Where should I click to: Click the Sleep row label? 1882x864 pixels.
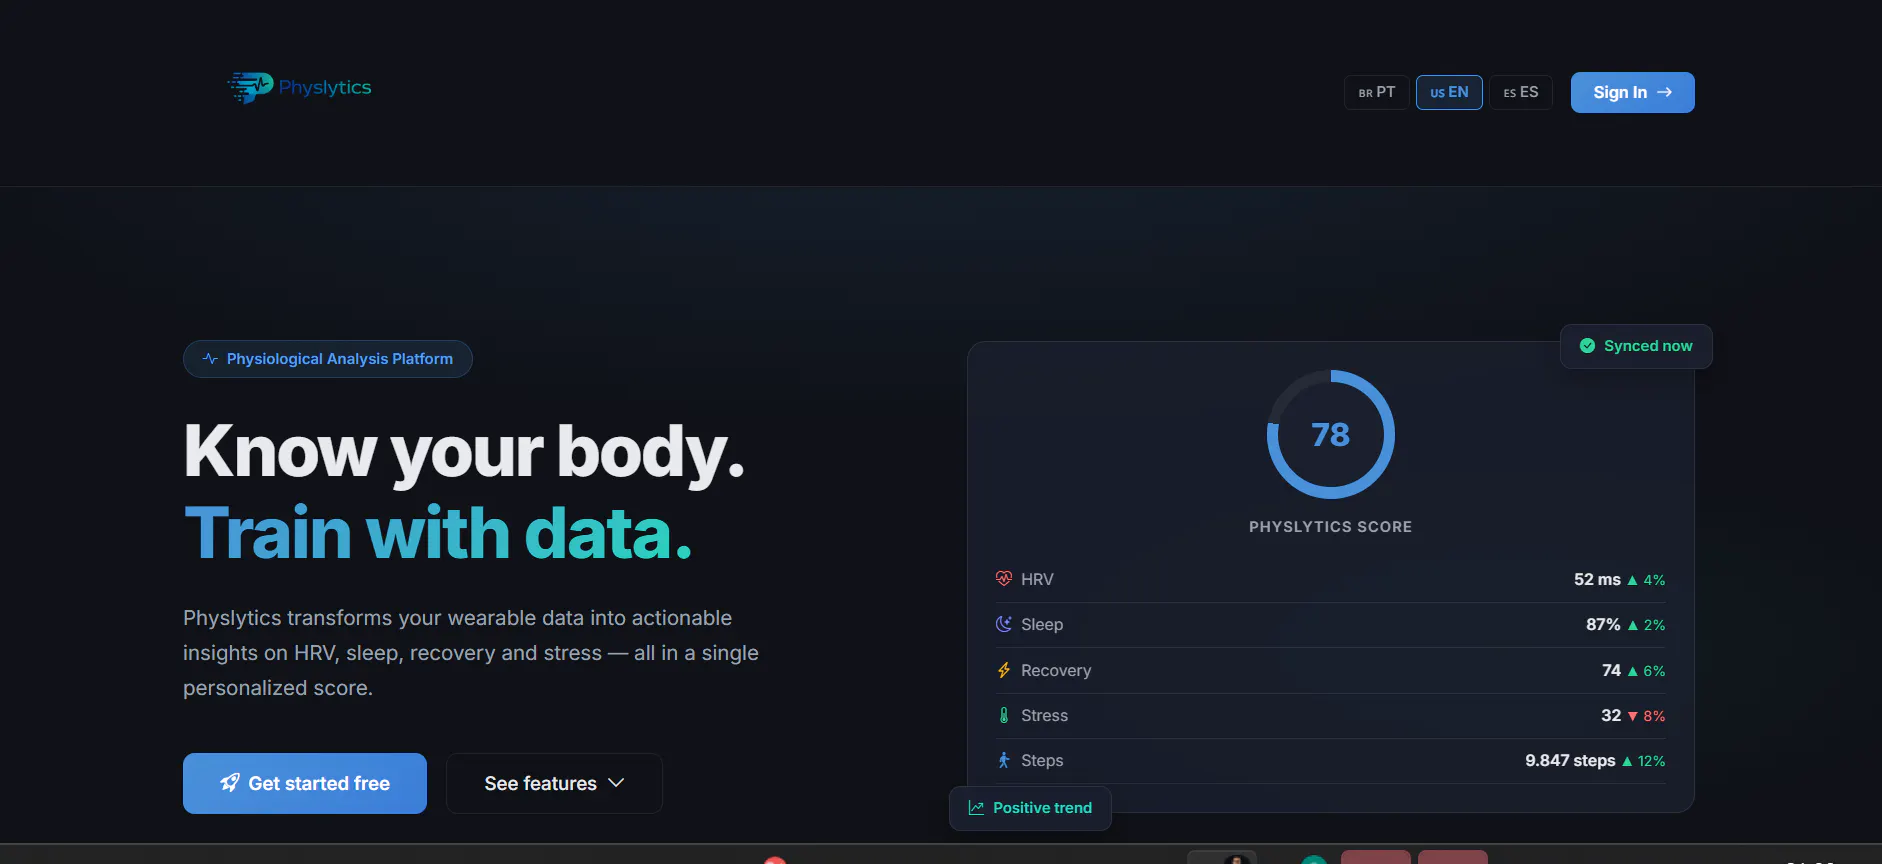1042,625
